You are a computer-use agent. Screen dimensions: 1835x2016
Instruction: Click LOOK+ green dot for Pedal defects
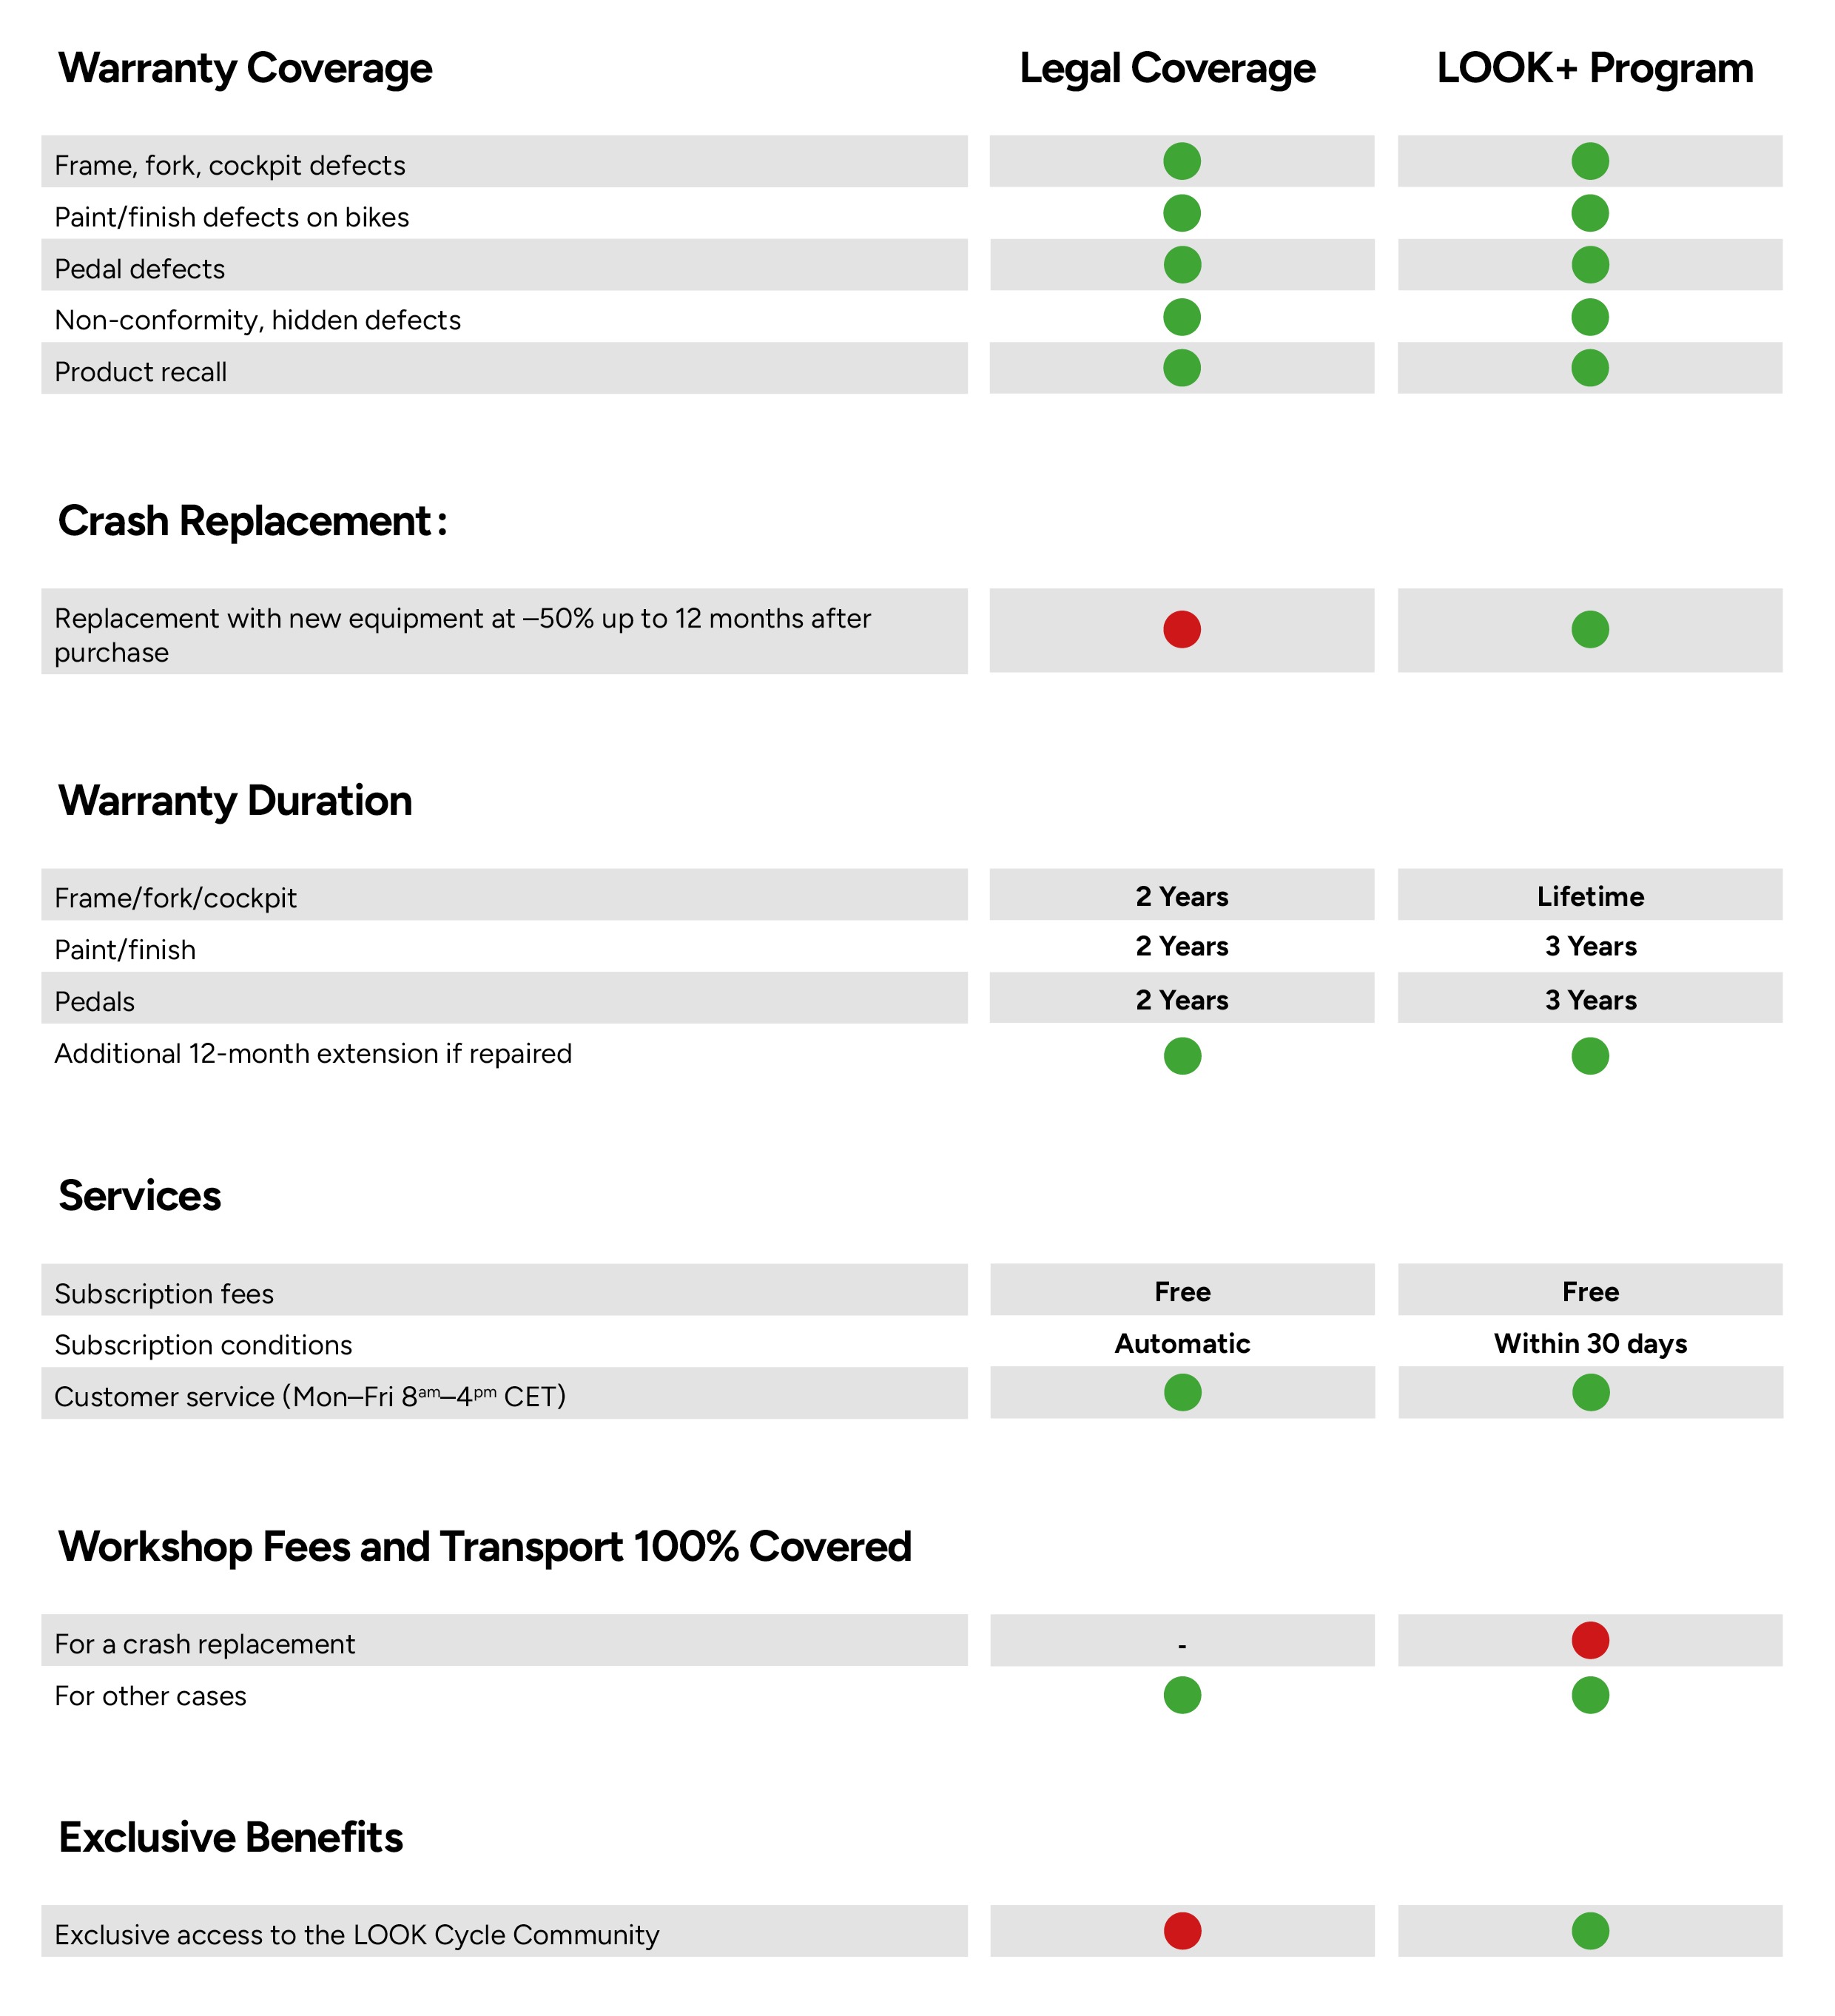[x=1589, y=265]
